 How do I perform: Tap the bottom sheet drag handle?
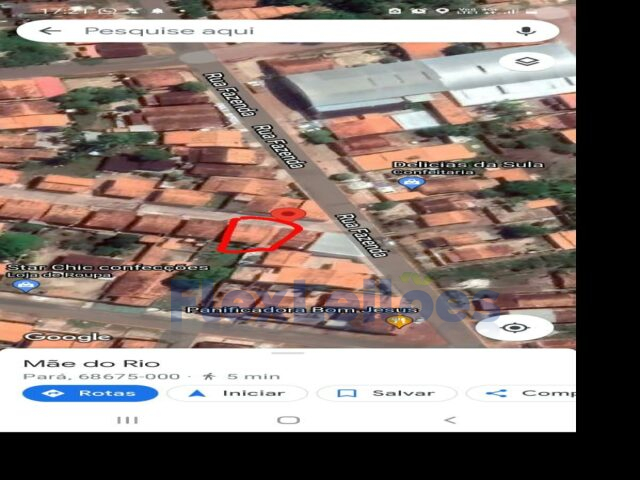[x=288, y=353]
